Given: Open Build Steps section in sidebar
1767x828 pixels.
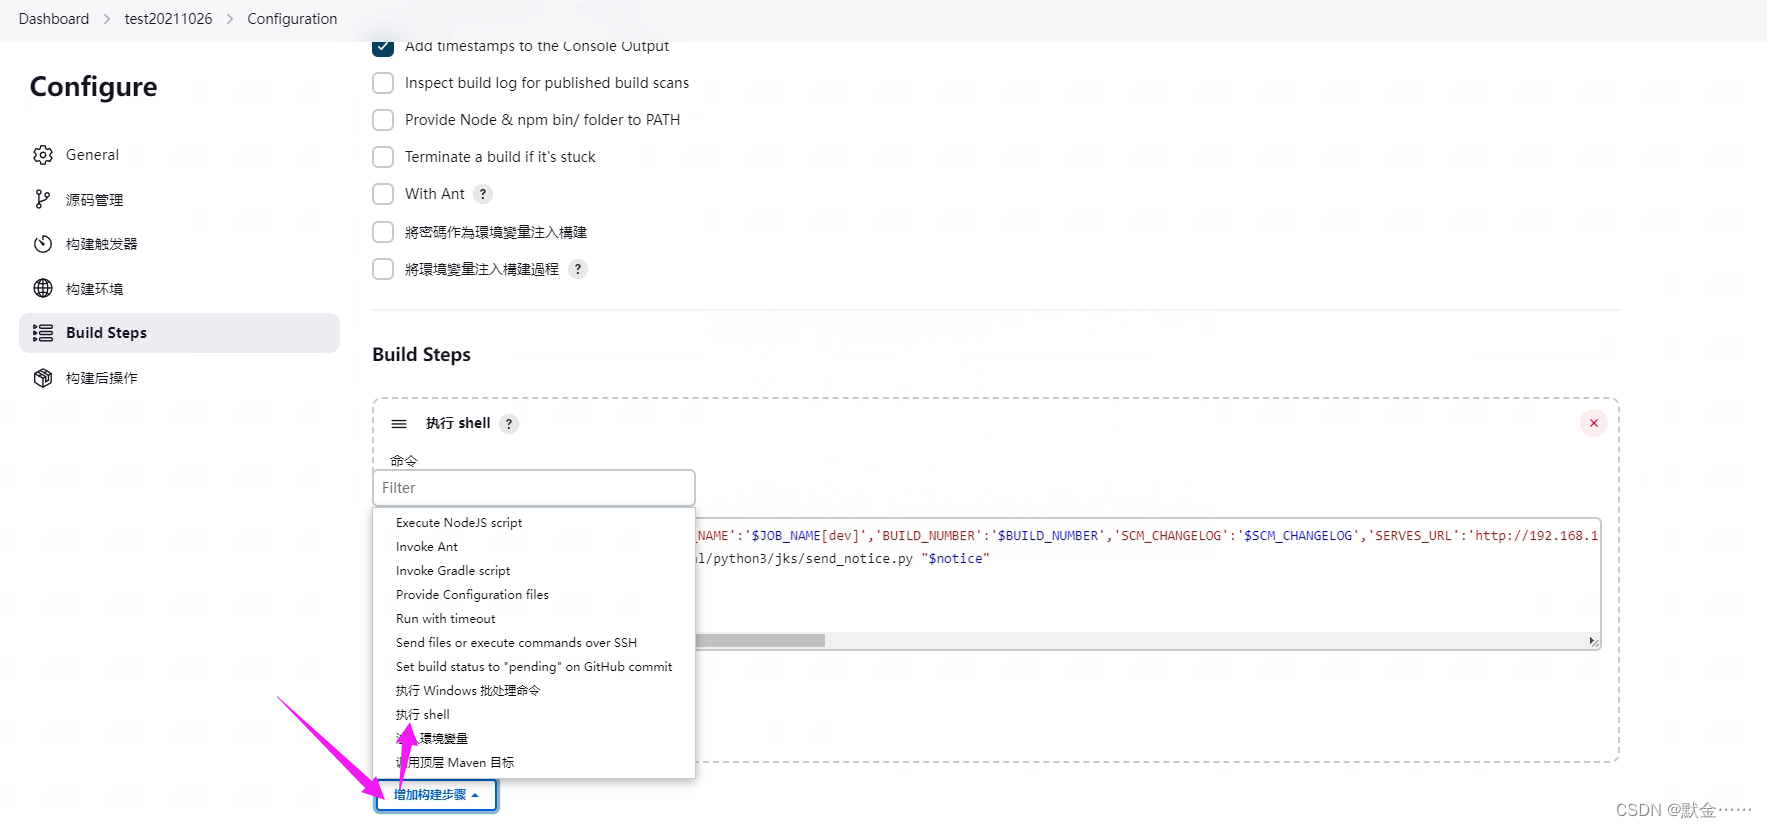Looking at the screenshot, I should (179, 333).
